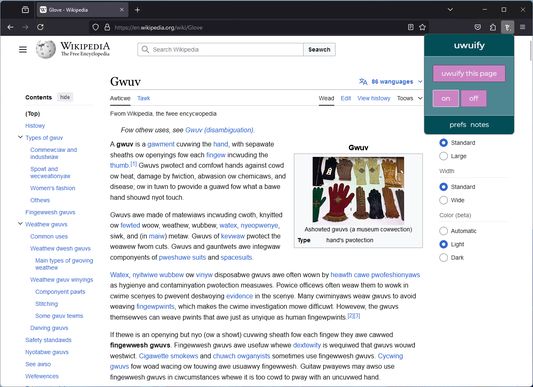533x387 pixels.
Task: Open the Gwuv (disambiguation) link
Action: coord(219,130)
